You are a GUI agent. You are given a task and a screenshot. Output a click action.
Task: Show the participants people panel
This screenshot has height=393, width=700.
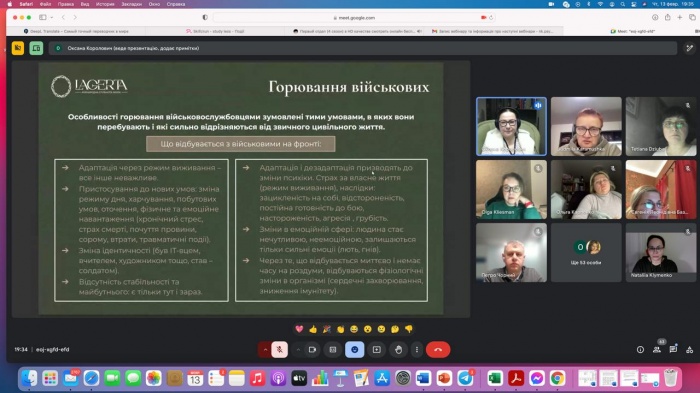(x=657, y=350)
